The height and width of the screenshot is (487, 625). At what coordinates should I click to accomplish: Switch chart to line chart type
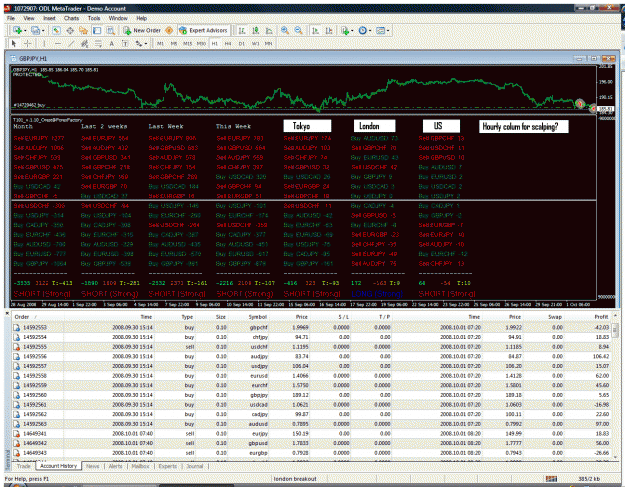pyautogui.click(x=269, y=30)
